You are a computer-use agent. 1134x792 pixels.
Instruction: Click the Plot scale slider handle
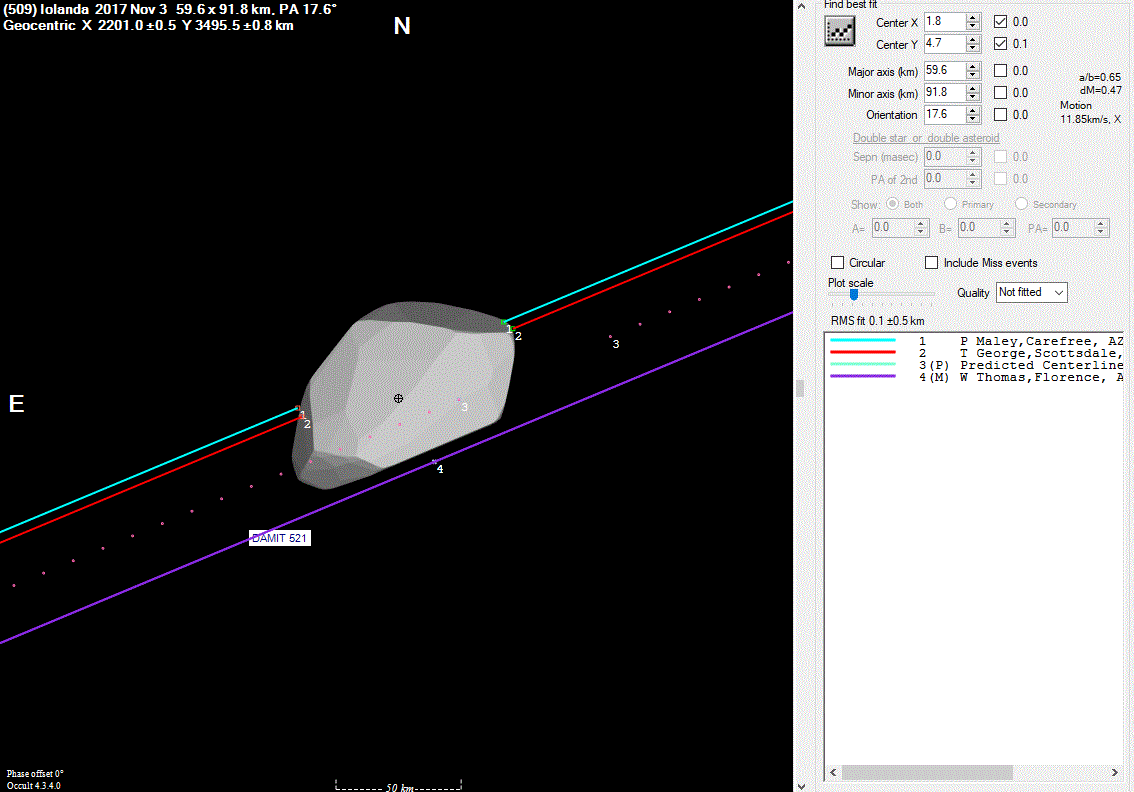[853, 294]
